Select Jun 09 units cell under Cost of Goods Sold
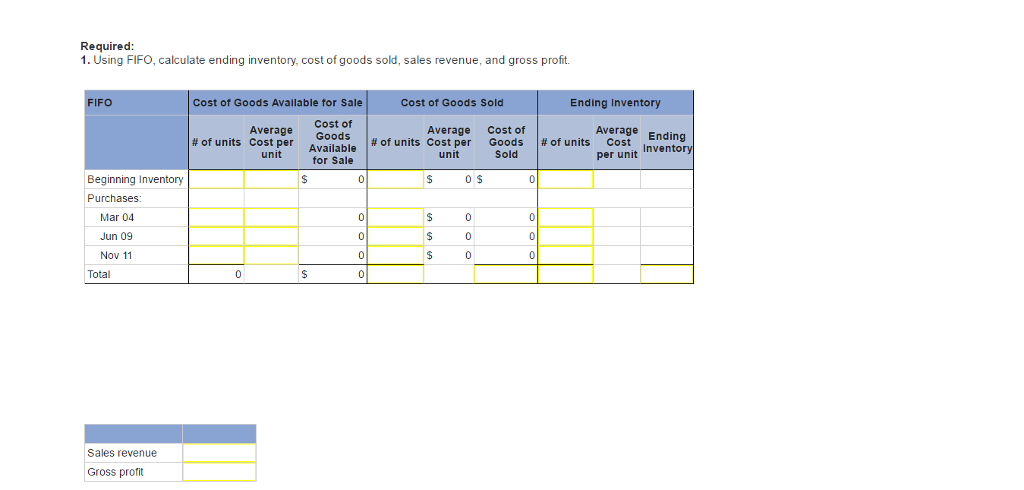 click(x=395, y=236)
